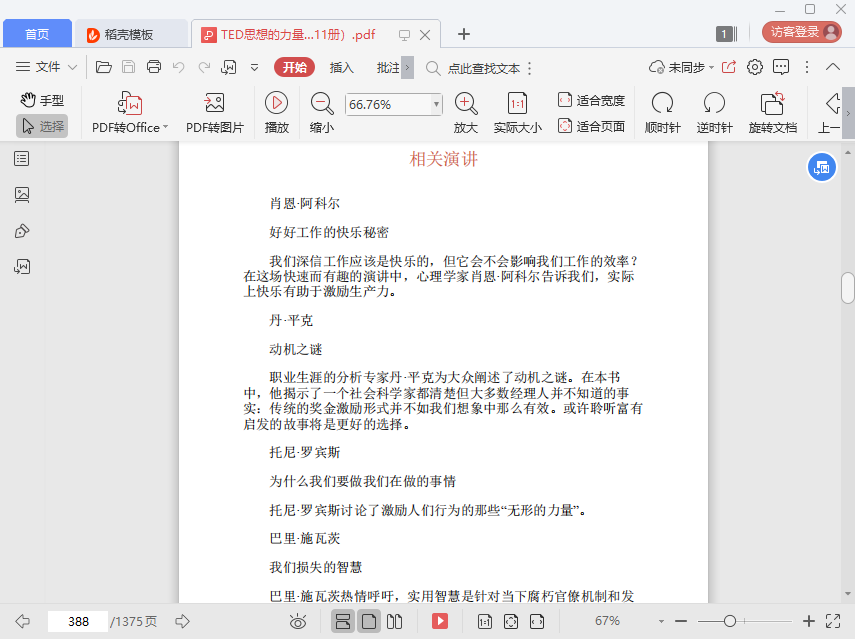Screen dimensions: 855x639
Task: Open the 文件 menu
Action: tap(46, 67)
